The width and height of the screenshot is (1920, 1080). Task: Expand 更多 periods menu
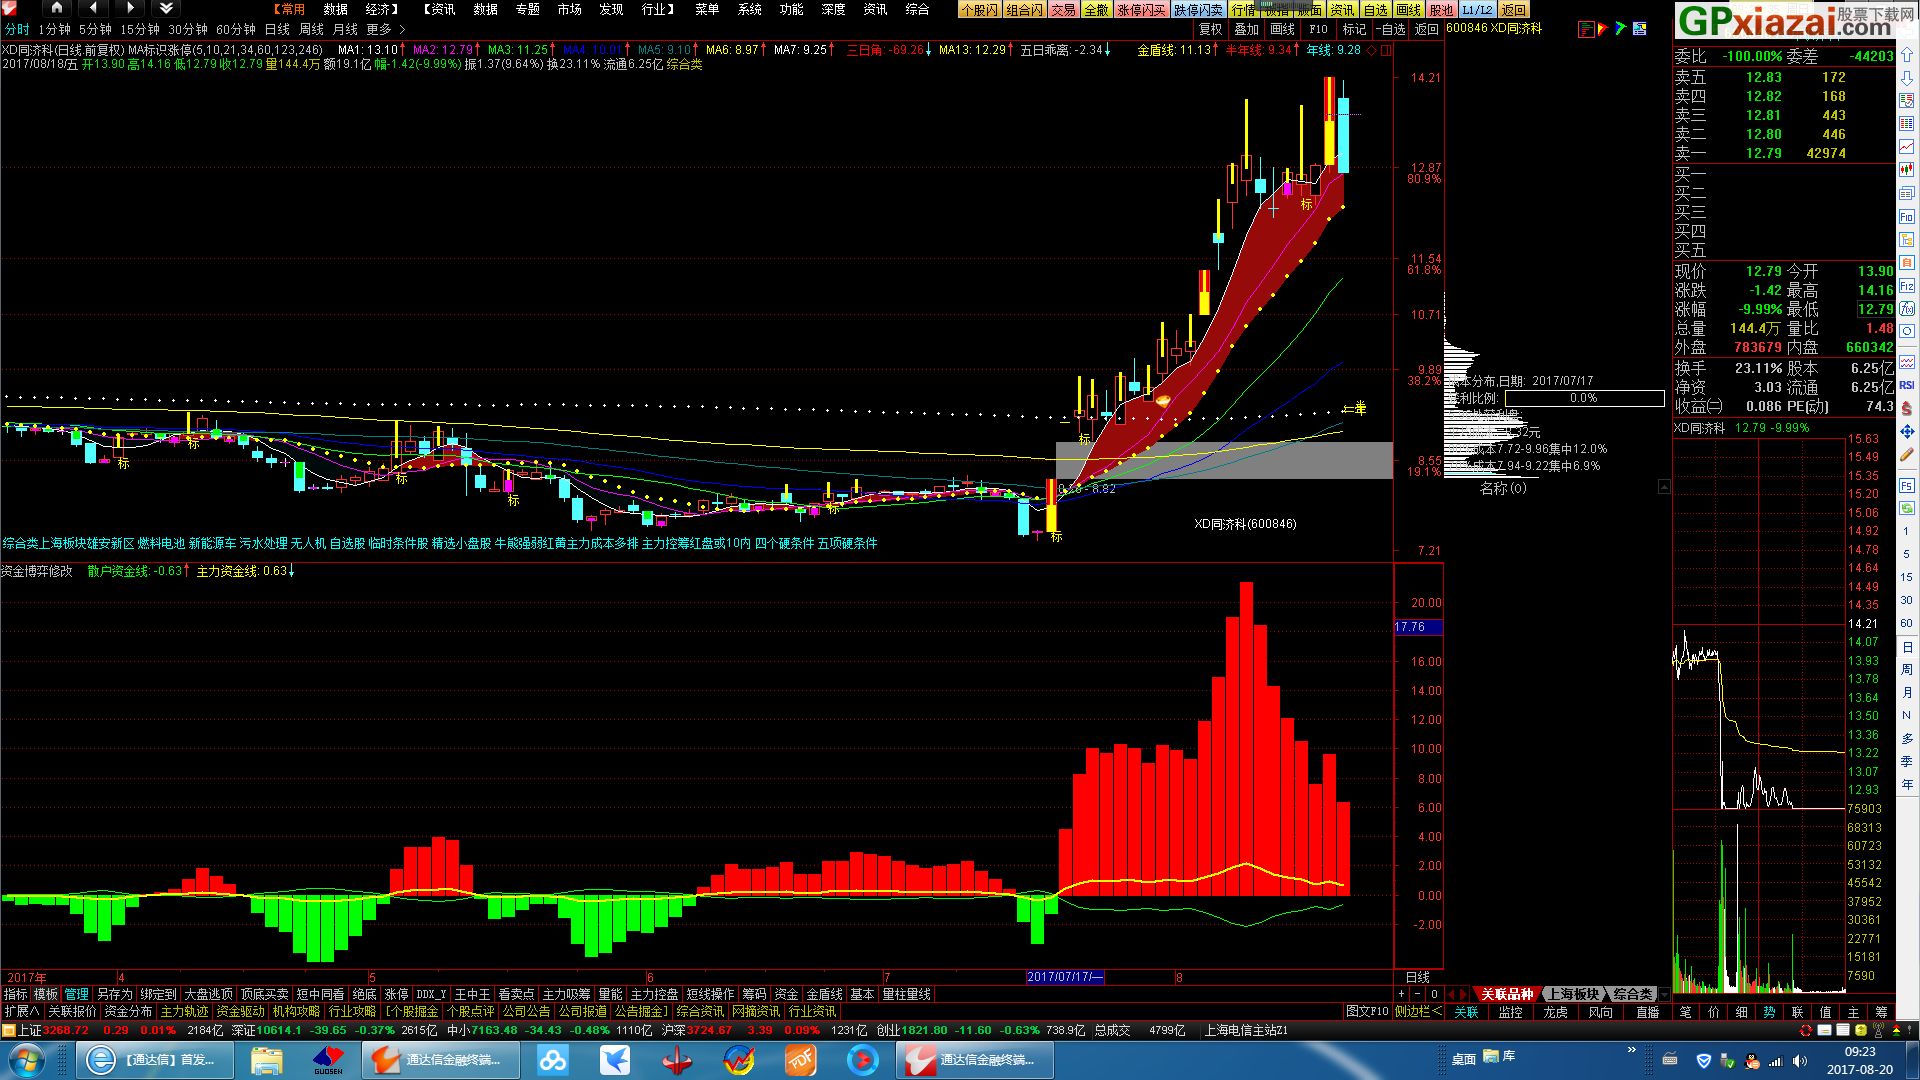pyautogui.click(x=386, y=29)
